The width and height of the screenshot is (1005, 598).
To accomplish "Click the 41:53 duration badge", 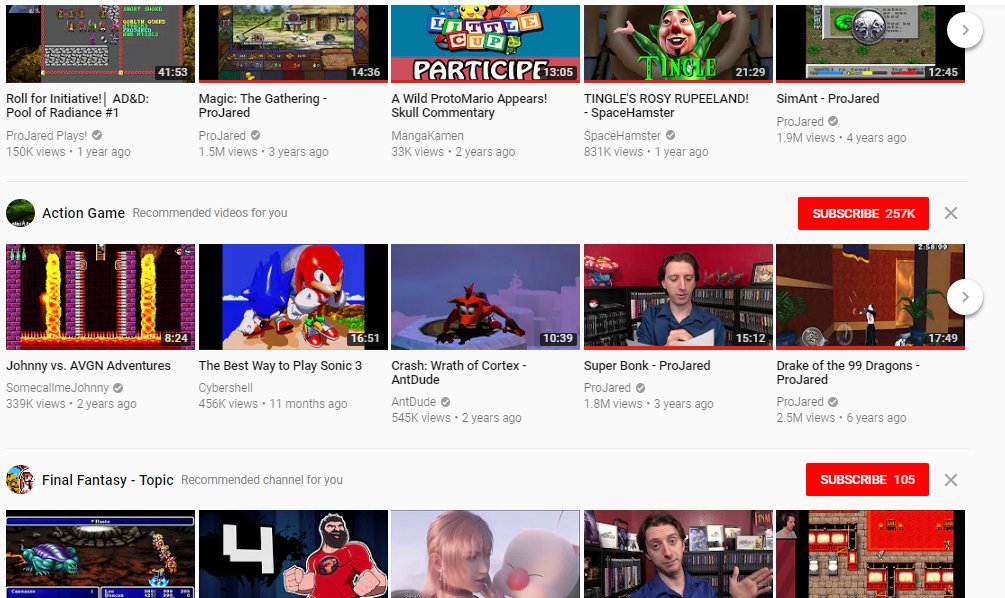I will [x=173, y=72].
